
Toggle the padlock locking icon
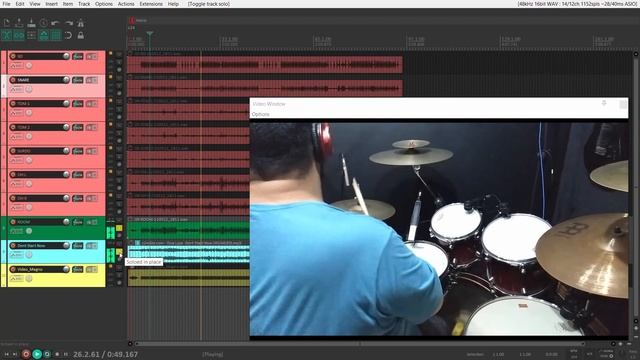click(x=80, y=35)
